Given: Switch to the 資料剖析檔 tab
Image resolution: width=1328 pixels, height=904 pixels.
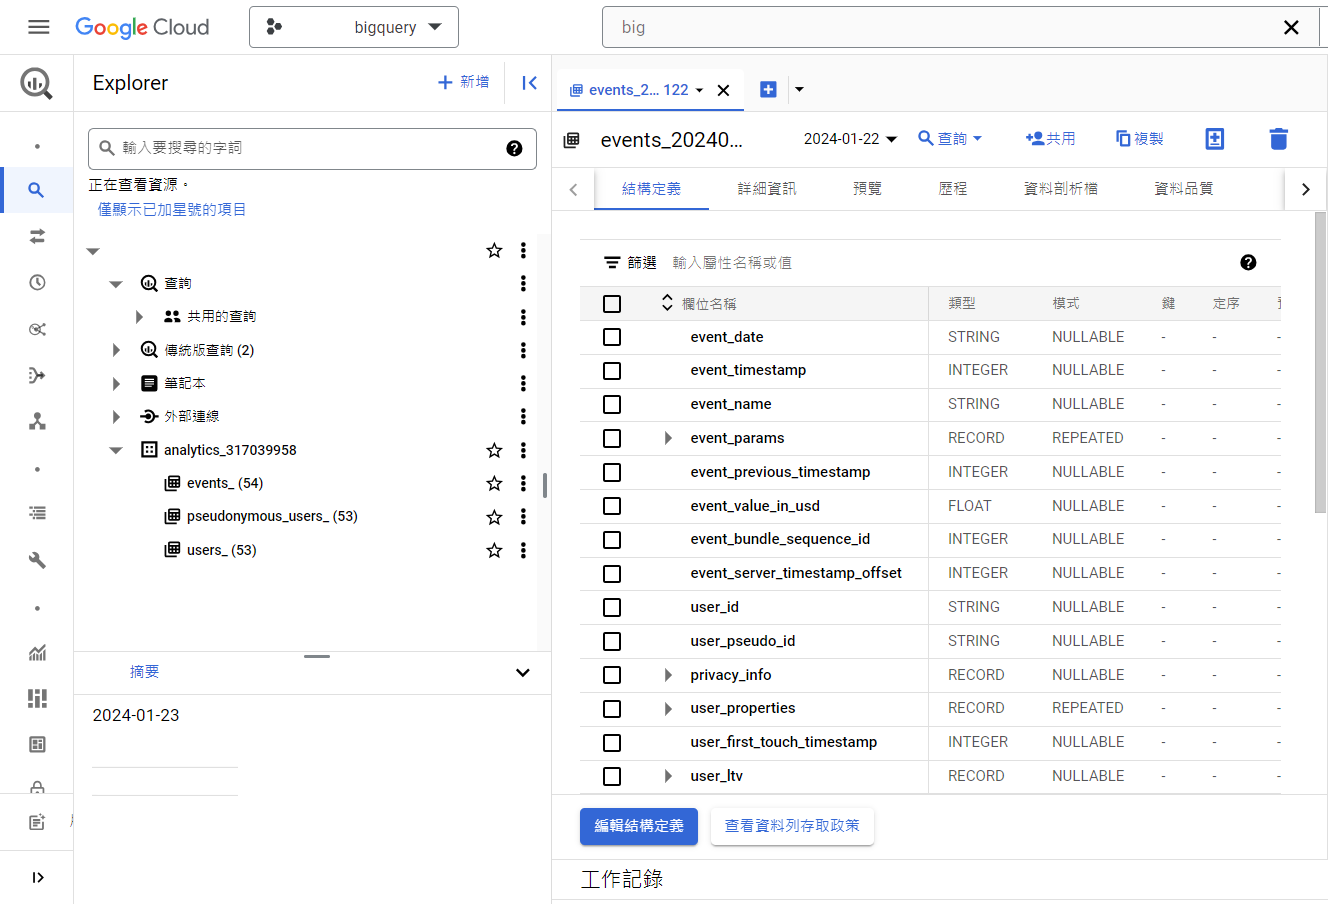Looking at the screenshot, I should pyautogui.click(x=1061, y=188).
